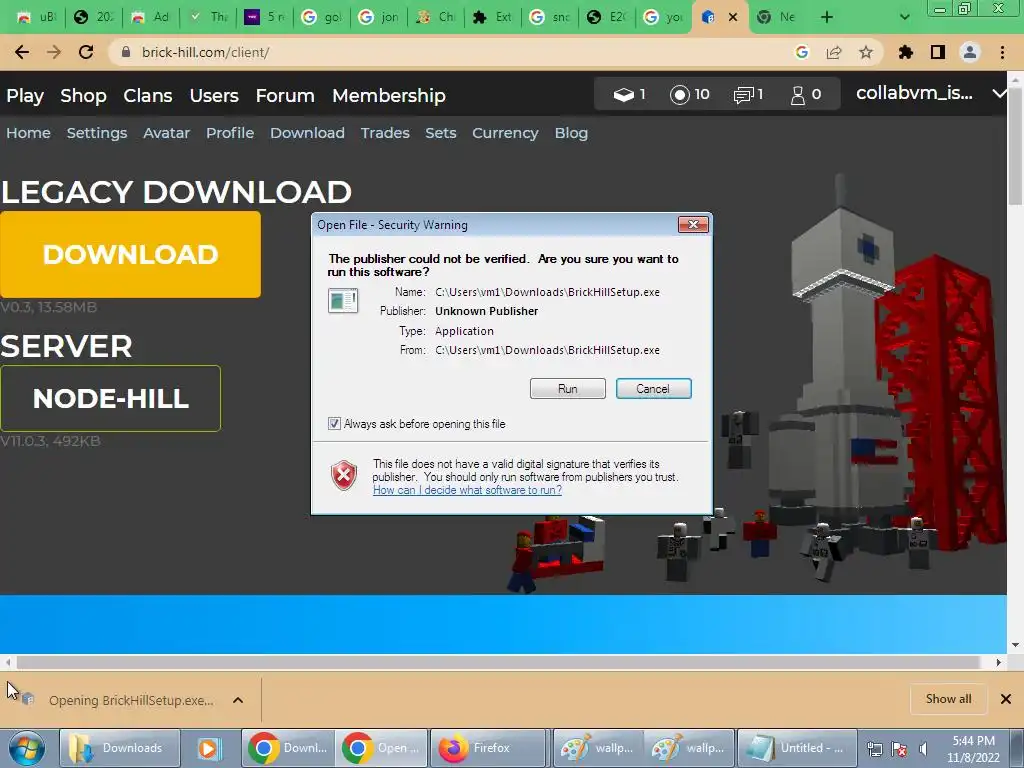Click the network tray icon

pyautogui.click(x=874, y=748)
